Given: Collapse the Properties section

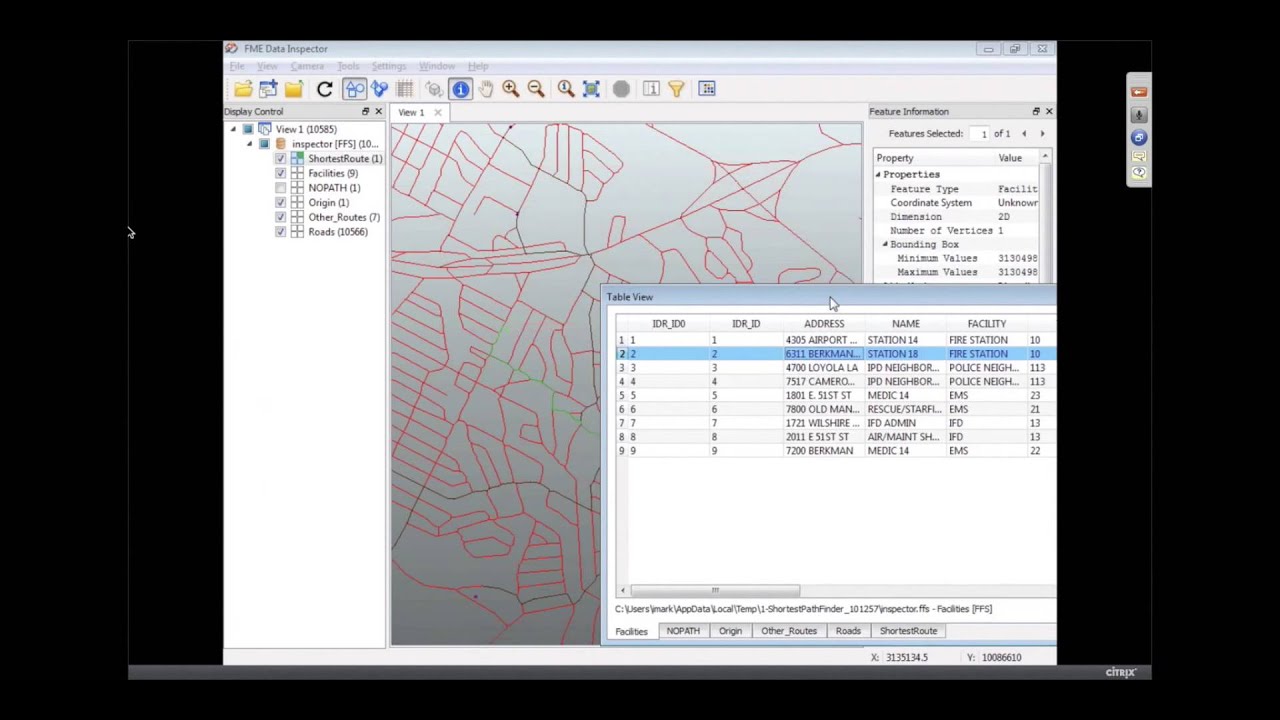Looking at the screenshot, I should pos(878,174).
